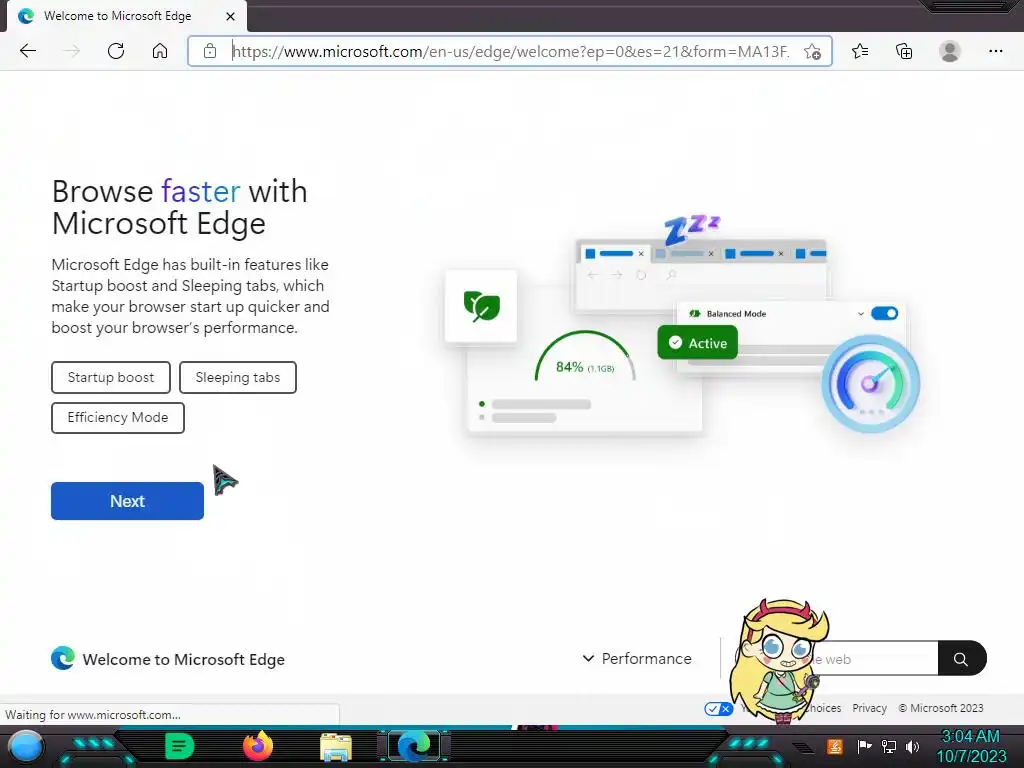Close the Welcome to Microsoft Edge tab
The width and height of the screenshot is (1024, 768).
230,16
